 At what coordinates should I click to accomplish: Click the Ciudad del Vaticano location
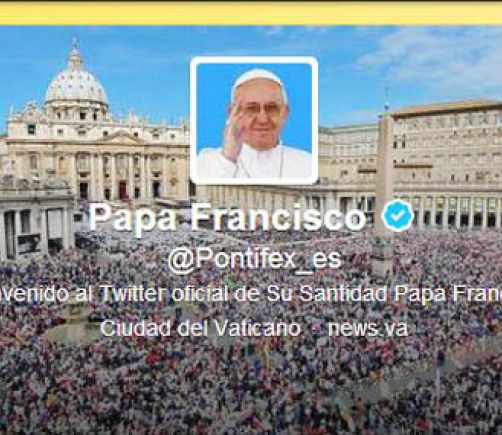tap(201, 328)
